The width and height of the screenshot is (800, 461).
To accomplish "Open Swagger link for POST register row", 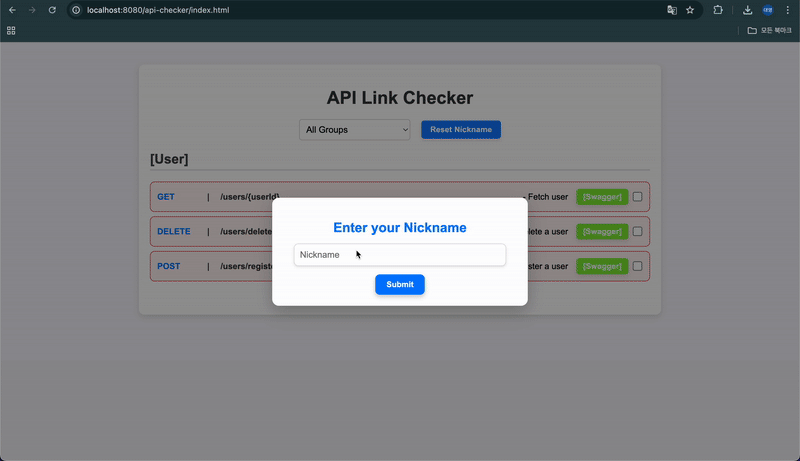I will pyautogui.click(x=602, y=266).
